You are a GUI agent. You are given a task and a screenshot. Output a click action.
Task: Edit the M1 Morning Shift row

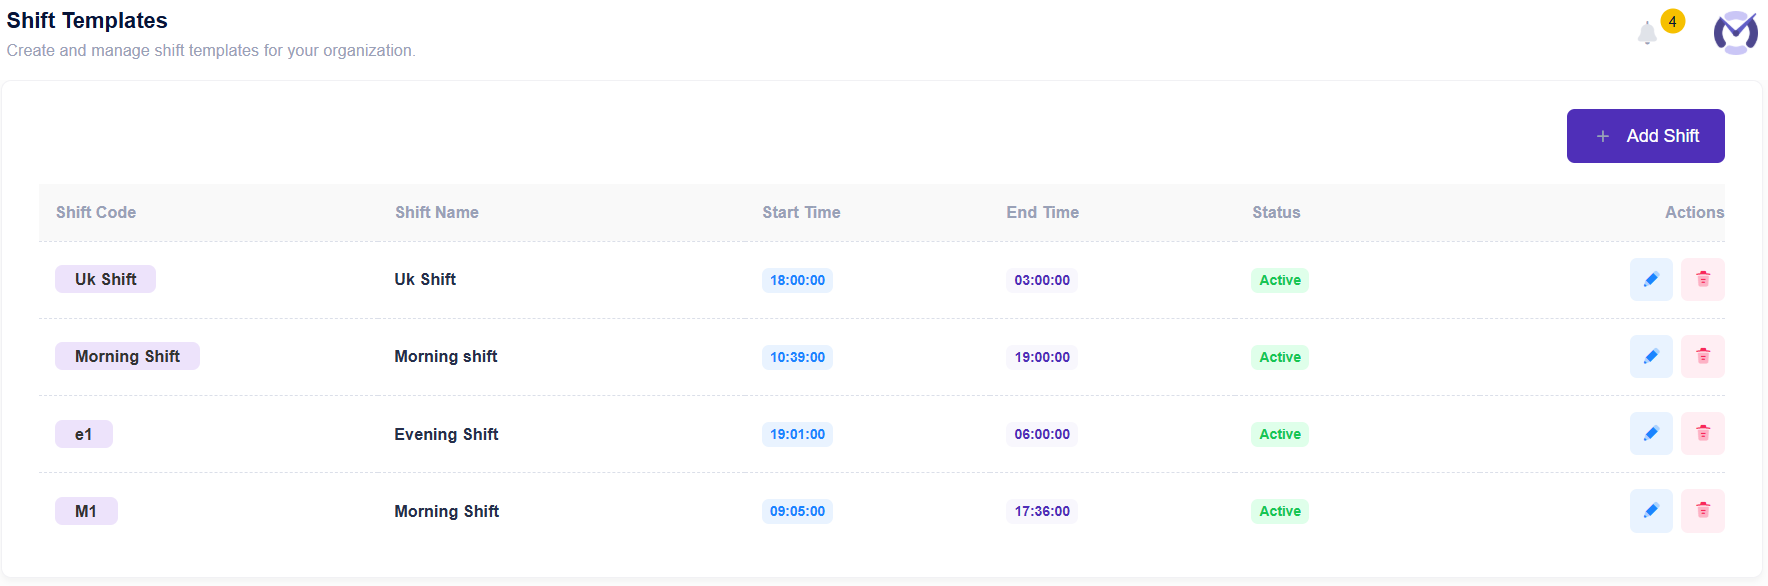(1651, 511)
